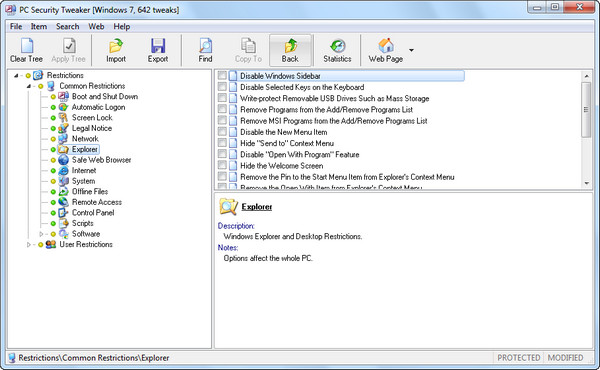Screen dimensions: 600x370
Task: Click the Back toolbar button
Action: 290,50
